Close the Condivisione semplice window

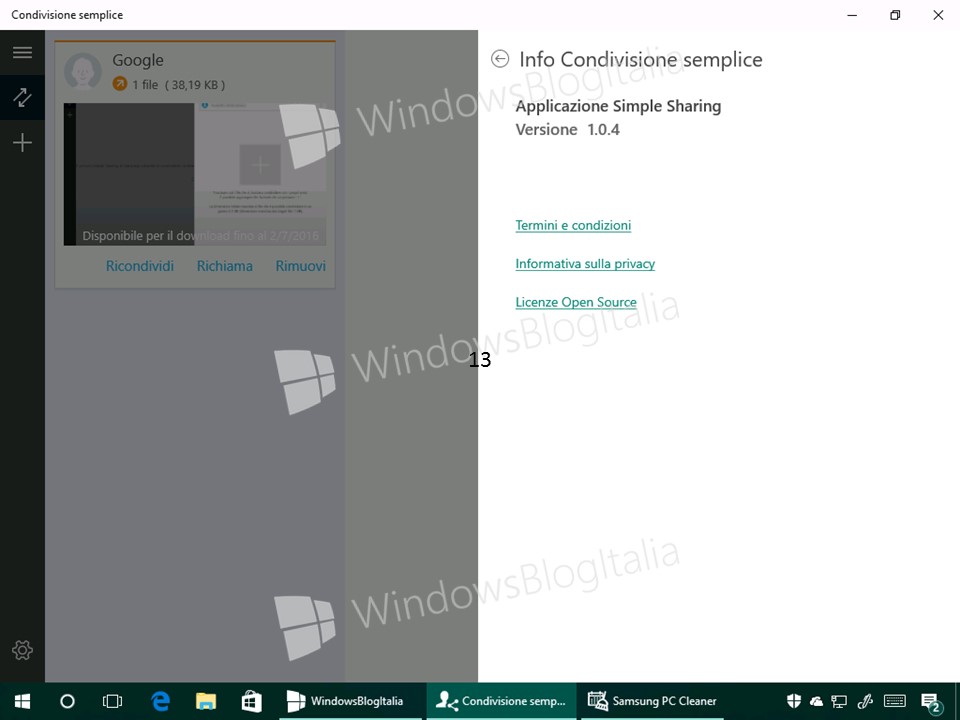click(938, 15)
